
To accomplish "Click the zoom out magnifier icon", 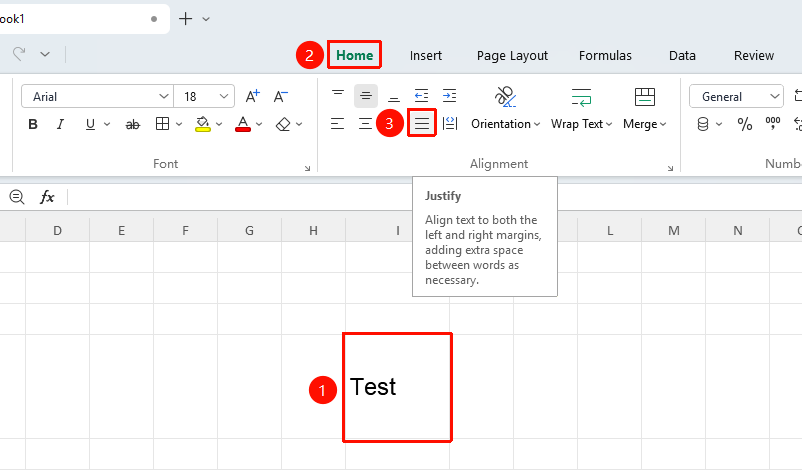I will (x=17, y=197).
